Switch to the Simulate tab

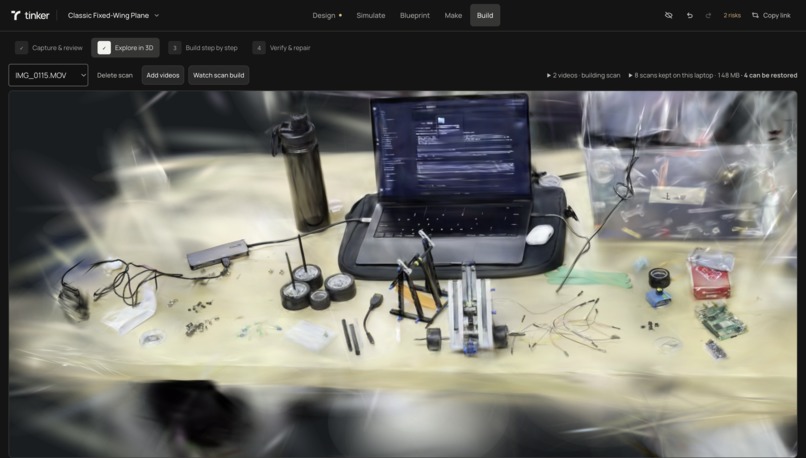pyautogui.click(x=371, y=15)
